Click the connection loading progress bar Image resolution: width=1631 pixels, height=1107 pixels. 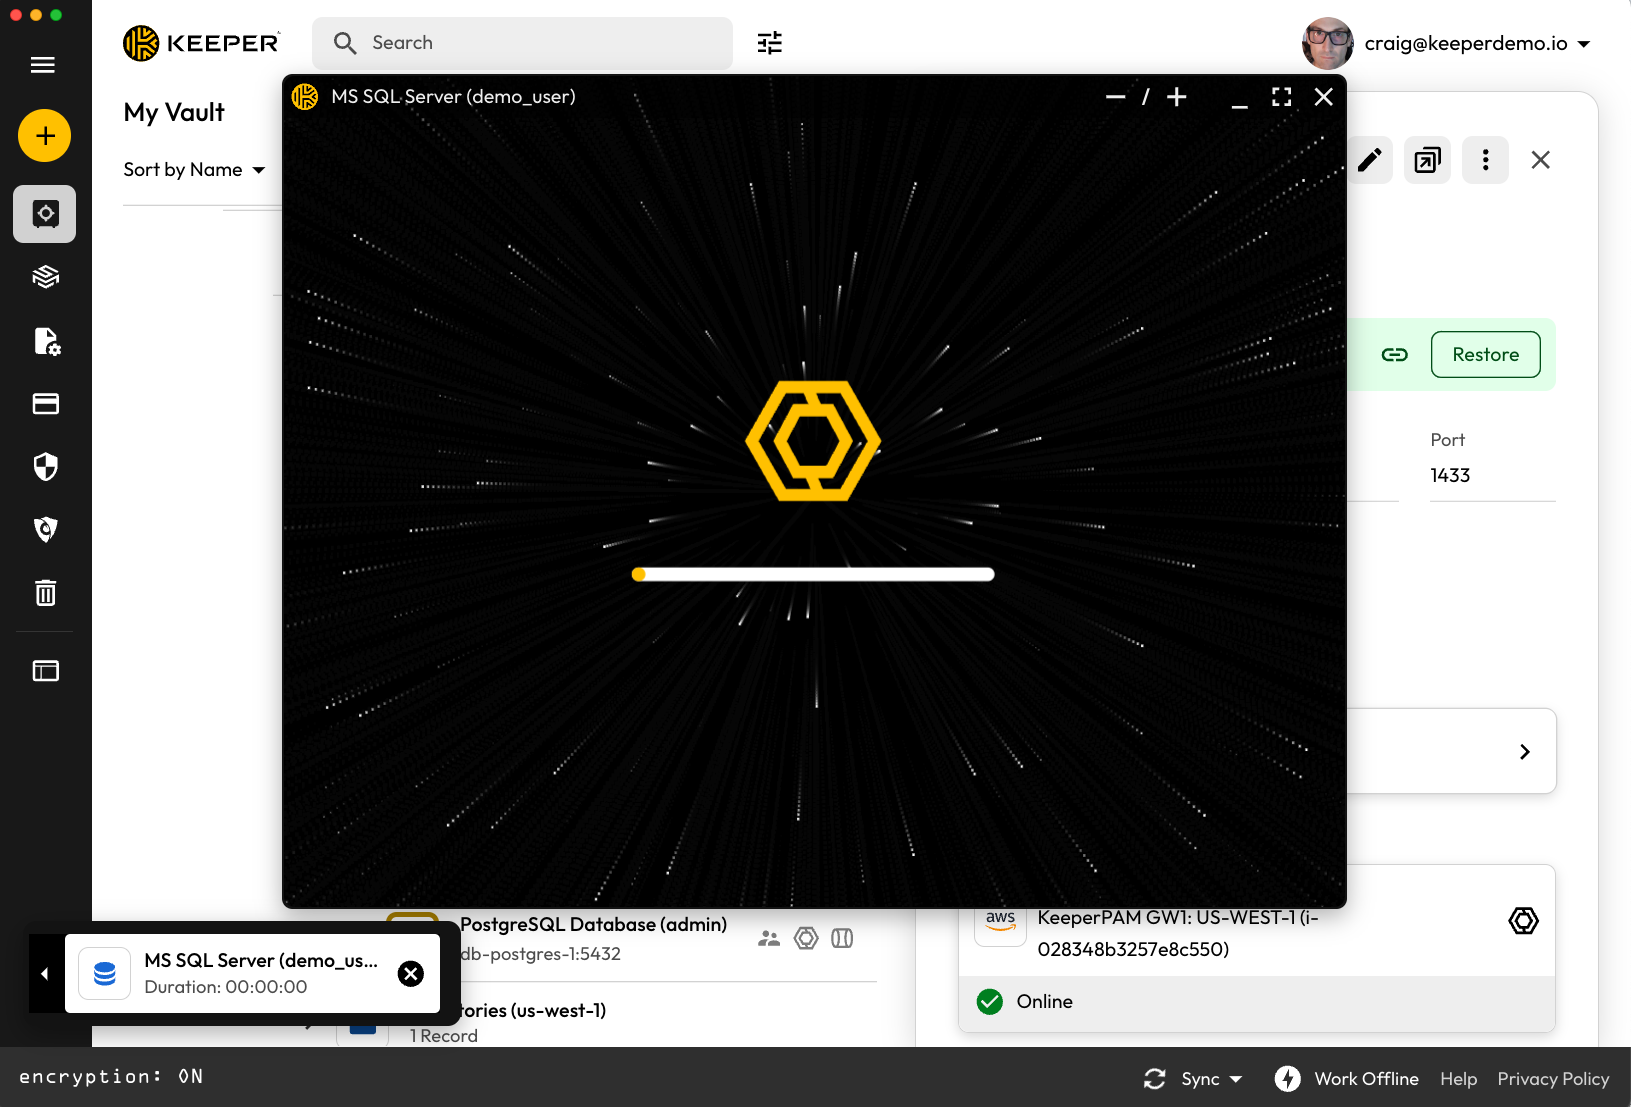pos(813,574)
